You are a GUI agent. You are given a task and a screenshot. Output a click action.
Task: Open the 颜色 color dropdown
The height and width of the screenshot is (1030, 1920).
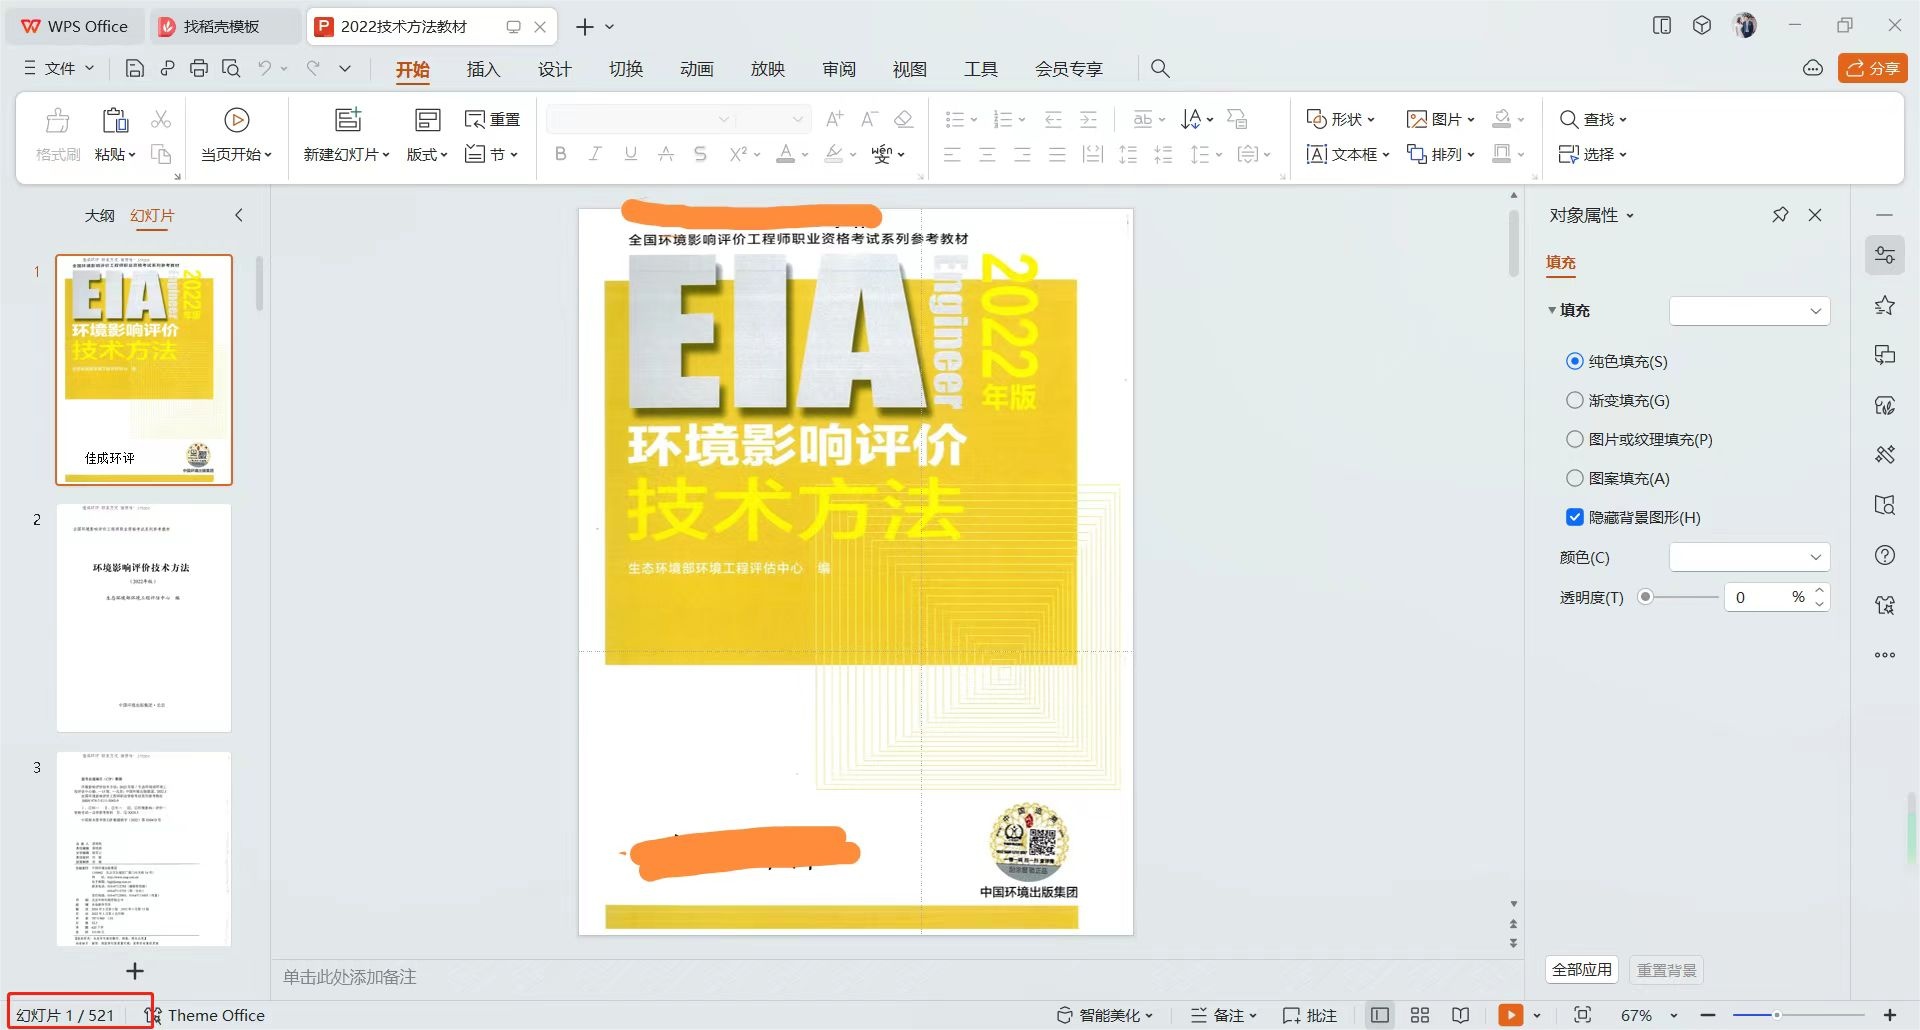[x=1748, y=557]
